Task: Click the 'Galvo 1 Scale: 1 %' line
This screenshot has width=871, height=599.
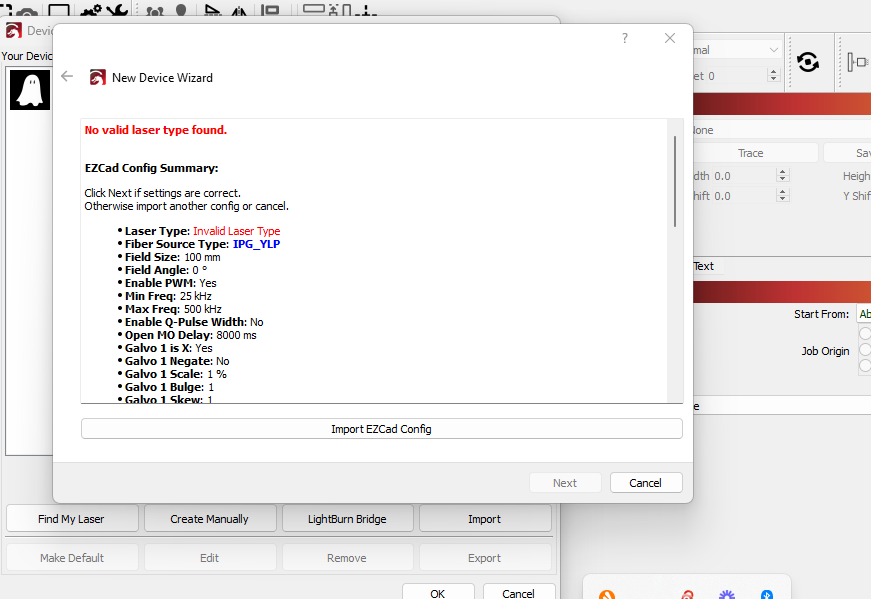Action: coord(176,374)
